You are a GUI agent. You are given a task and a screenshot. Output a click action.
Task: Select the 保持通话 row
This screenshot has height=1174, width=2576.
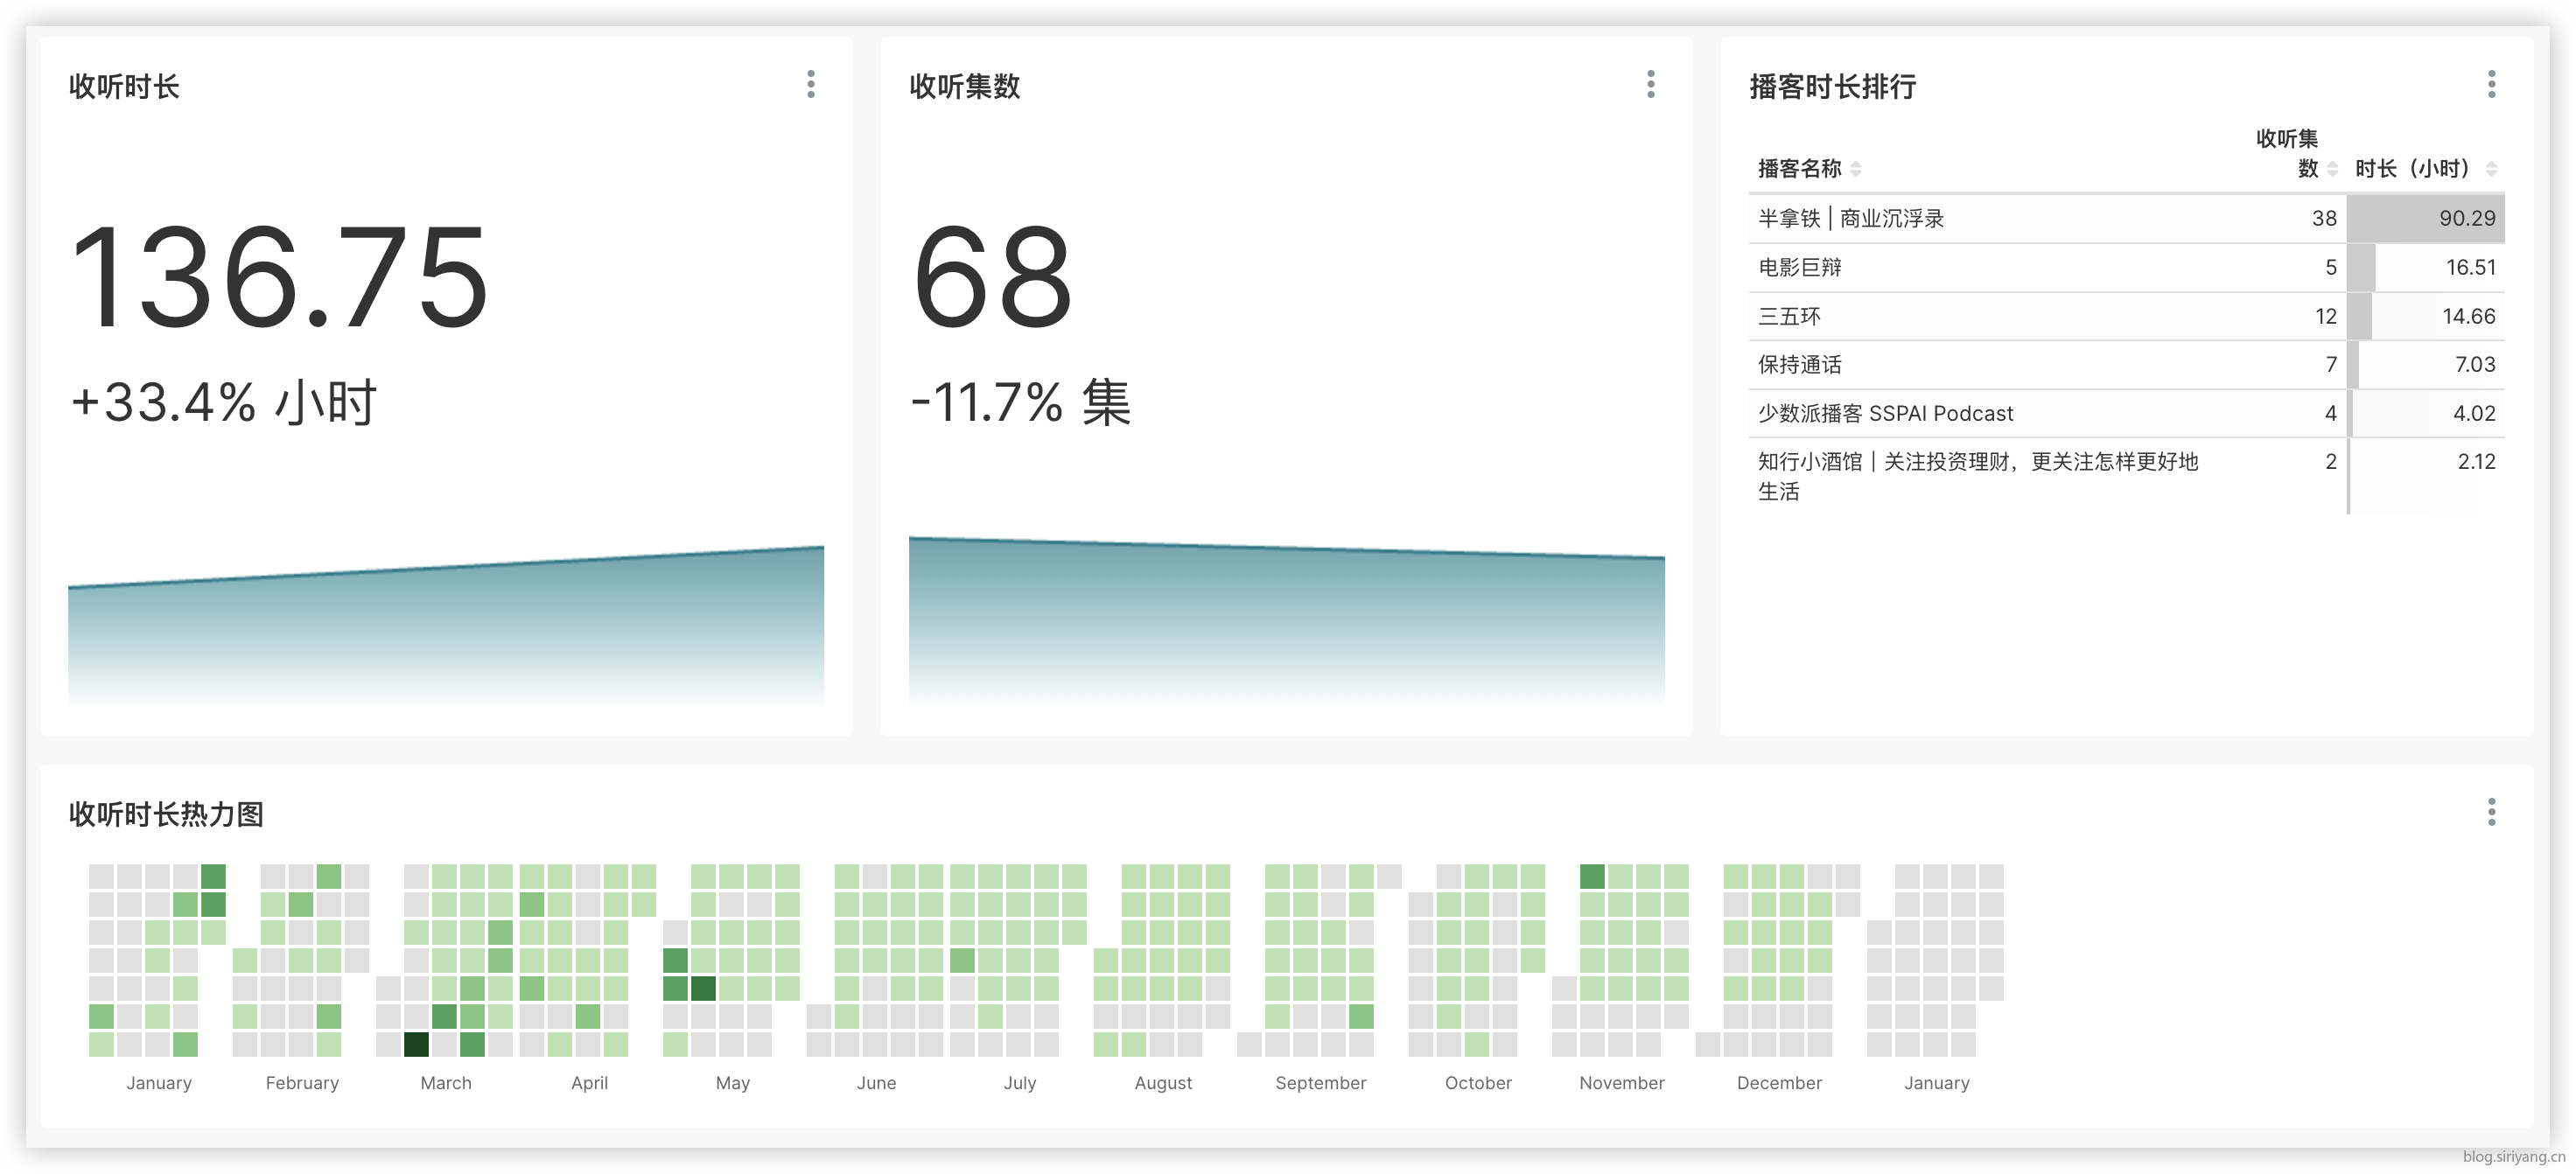click(x=1800, y=365)
